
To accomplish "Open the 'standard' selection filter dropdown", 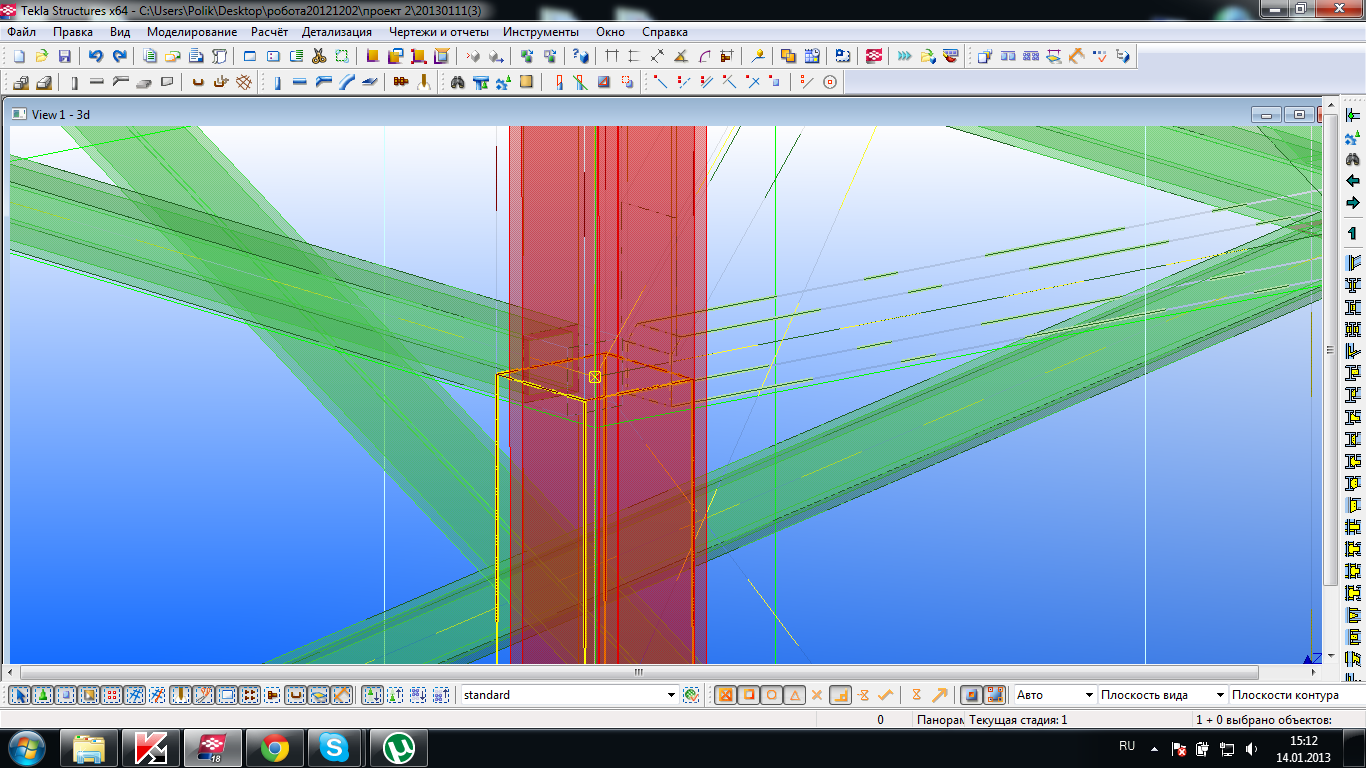I will pyautogui.click(x=671, y=695).
